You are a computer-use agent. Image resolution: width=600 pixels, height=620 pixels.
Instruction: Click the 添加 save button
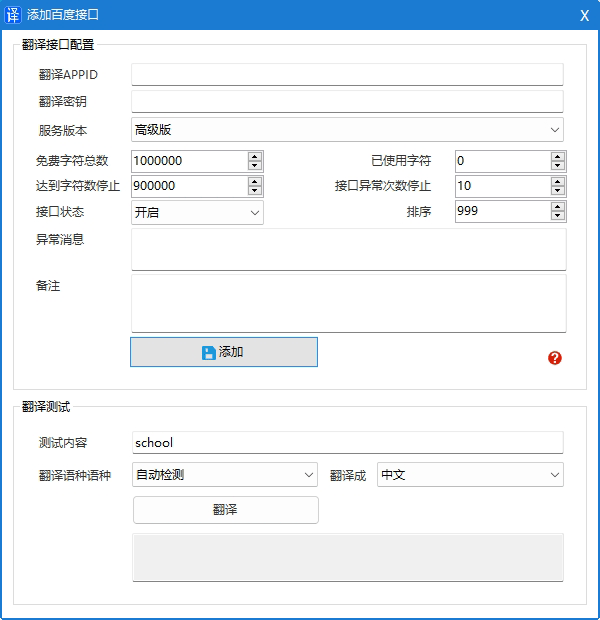(x=223, y=352)
